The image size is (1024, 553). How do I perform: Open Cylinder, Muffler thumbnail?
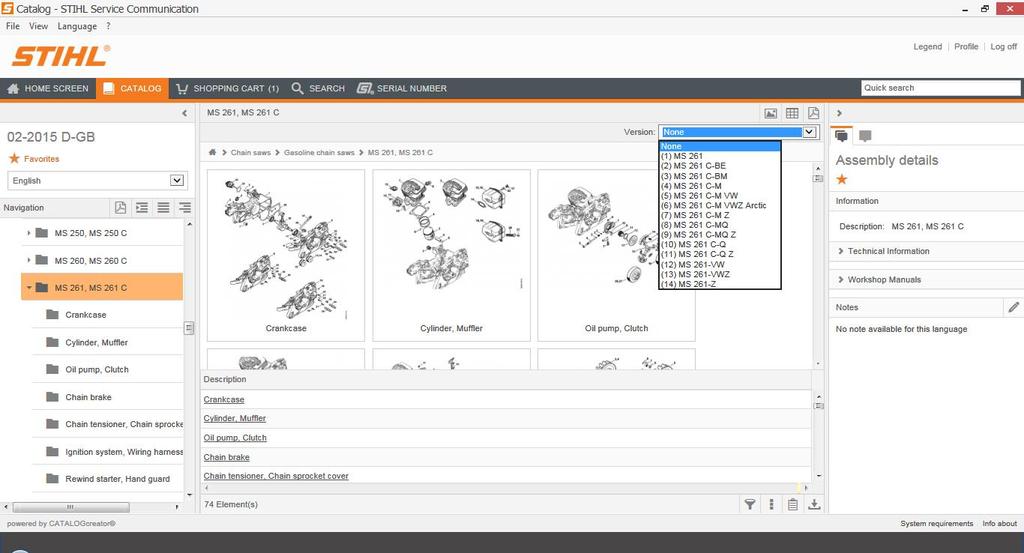[x=451, y=255]
